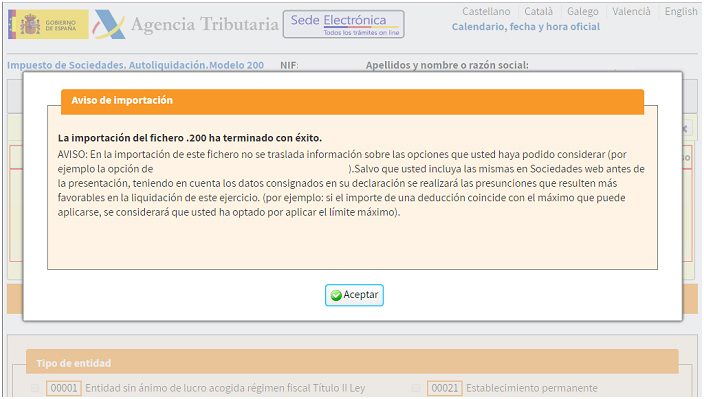Switch language to Castellano
Viewport: 704px width, 399px height.
486,11
